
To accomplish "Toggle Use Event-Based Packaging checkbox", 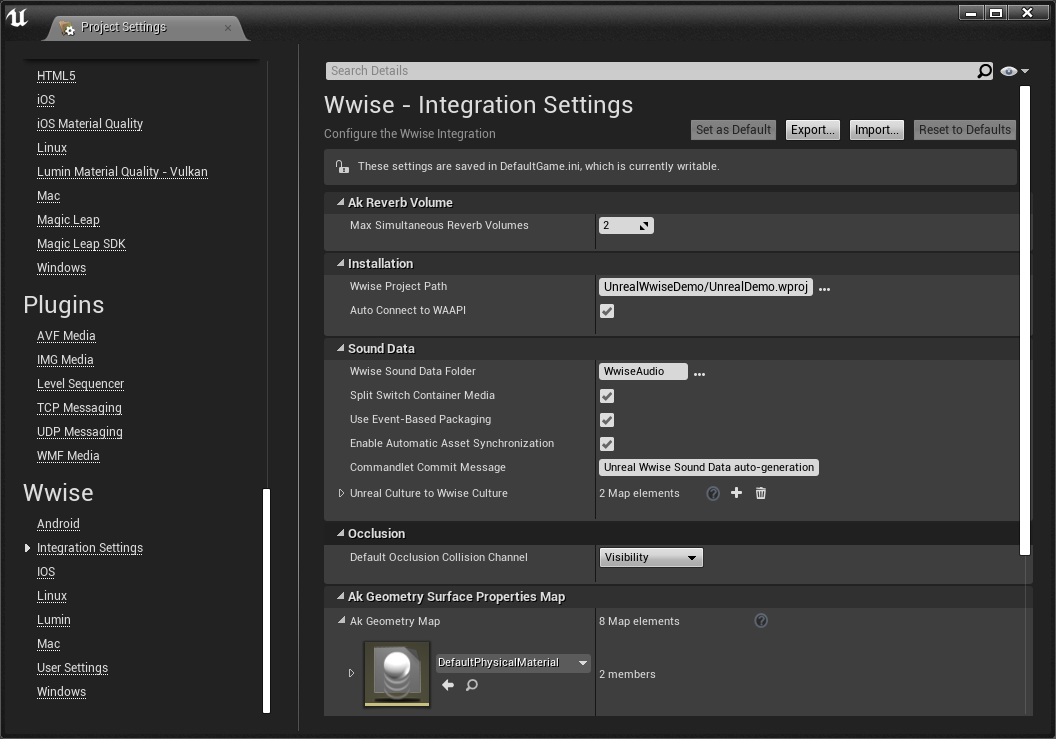I will point(607,420).
